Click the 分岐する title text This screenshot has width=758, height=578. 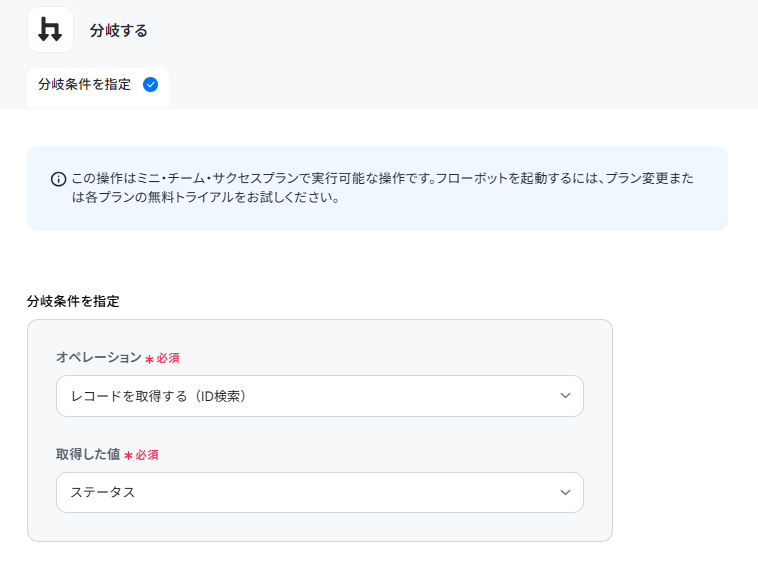pos(118,30)
